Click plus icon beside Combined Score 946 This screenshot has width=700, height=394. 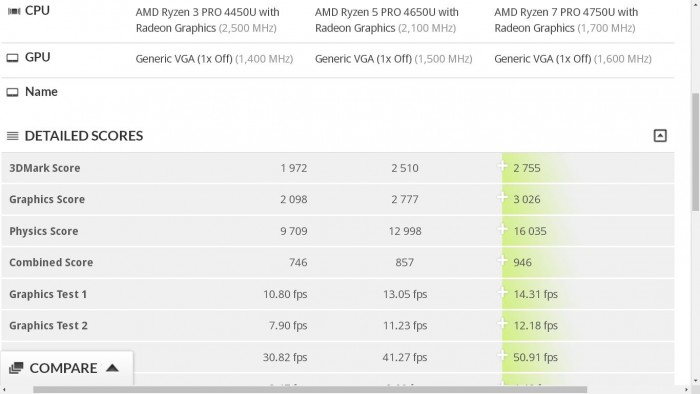coord(503,261)
